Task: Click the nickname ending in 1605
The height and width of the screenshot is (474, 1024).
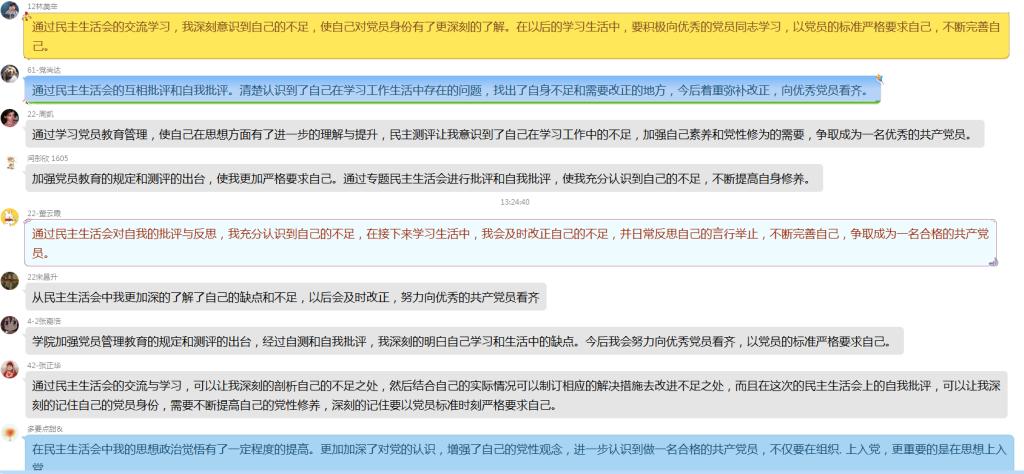Action: pos(48,158)
